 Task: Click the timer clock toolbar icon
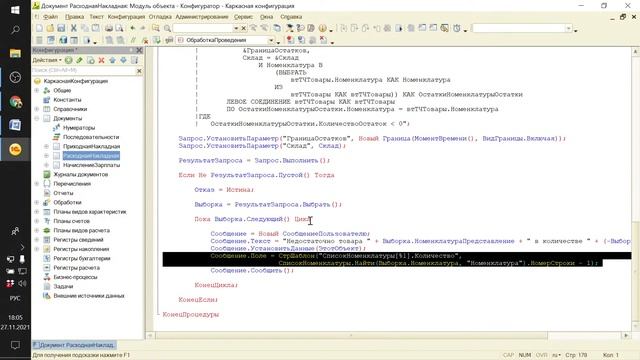pos(457,28)
